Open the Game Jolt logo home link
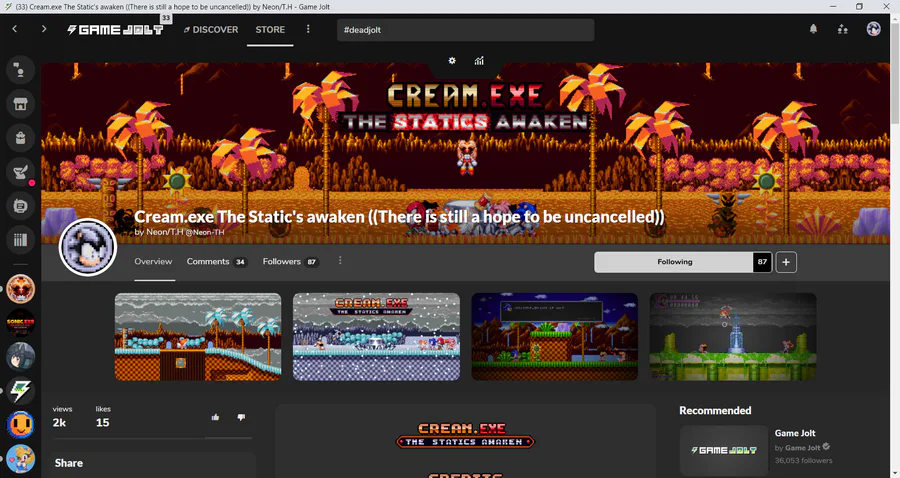900x478 pixels. (x=115, y=29)
